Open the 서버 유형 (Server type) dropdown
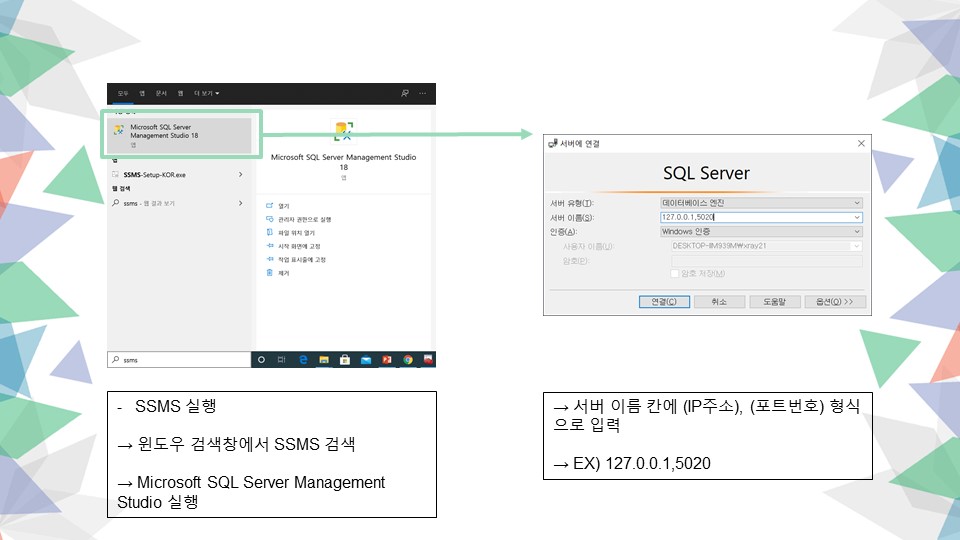 pos(761,203)
